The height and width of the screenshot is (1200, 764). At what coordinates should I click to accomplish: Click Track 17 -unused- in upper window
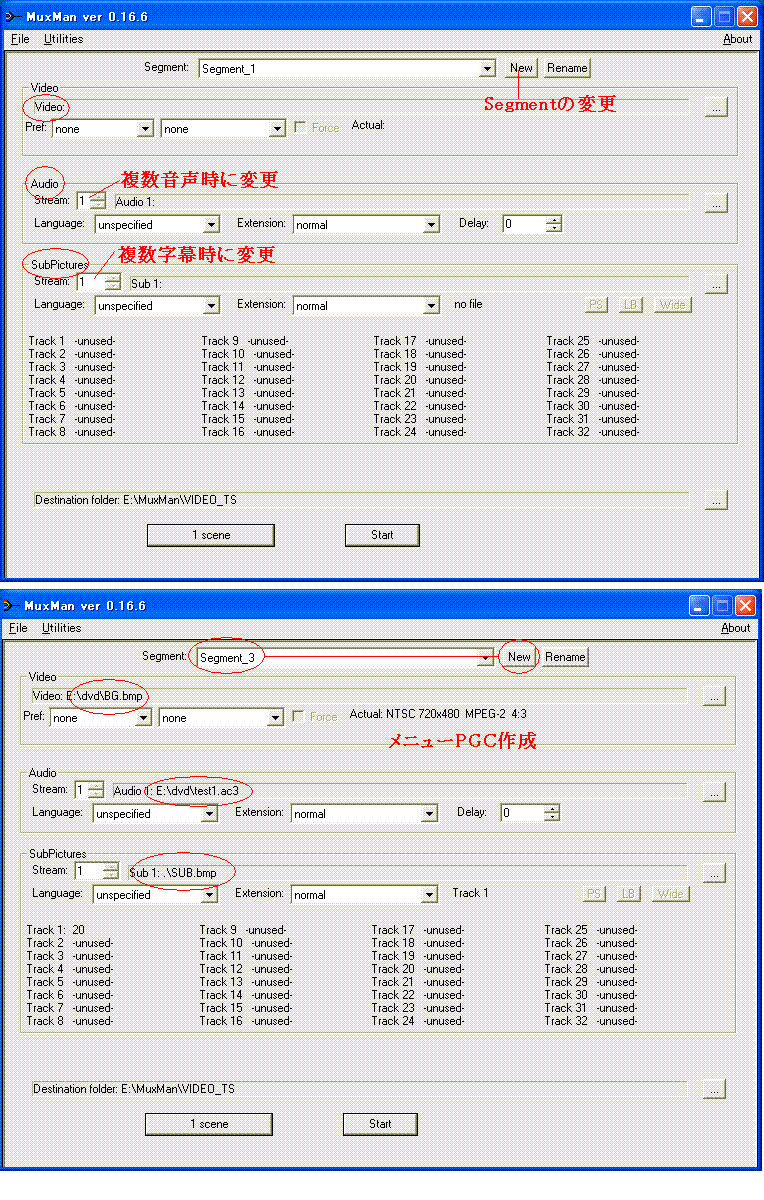420,341
